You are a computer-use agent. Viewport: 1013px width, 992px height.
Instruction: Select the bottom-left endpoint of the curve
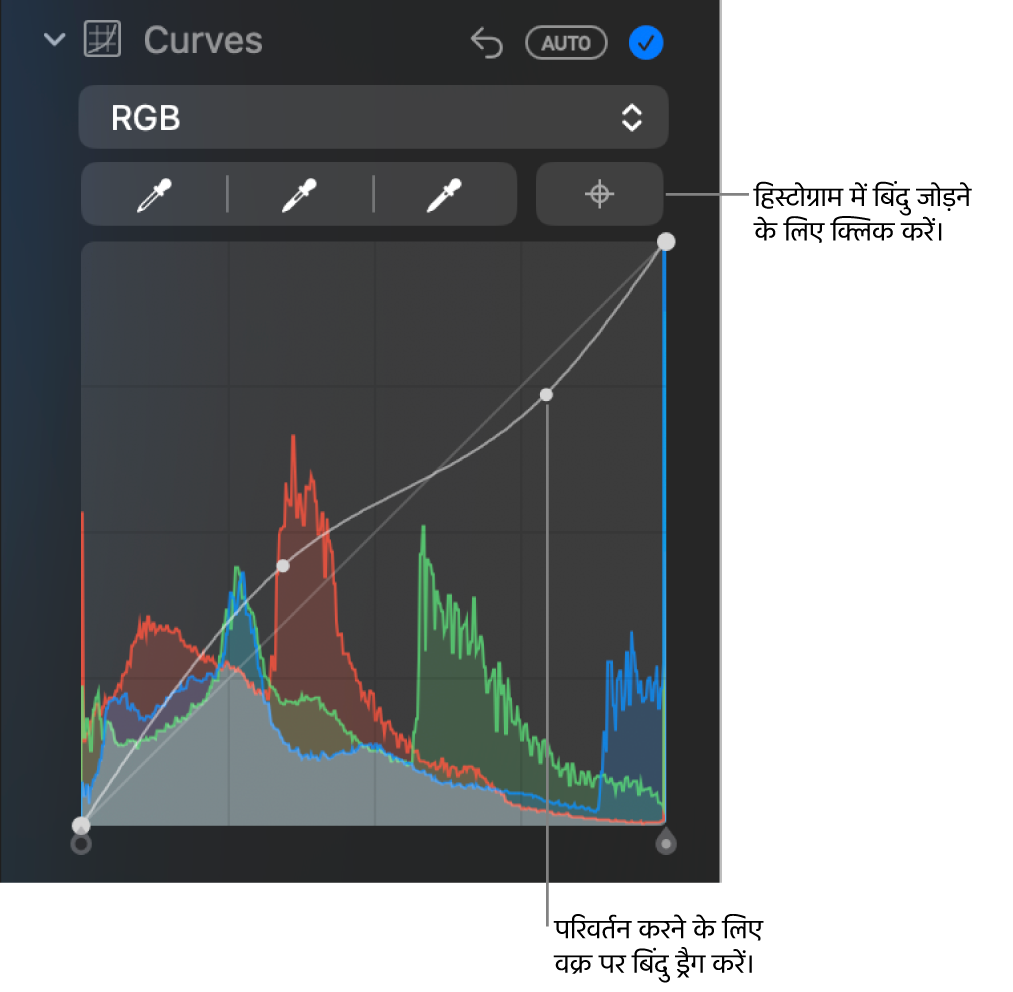point(81,825)
